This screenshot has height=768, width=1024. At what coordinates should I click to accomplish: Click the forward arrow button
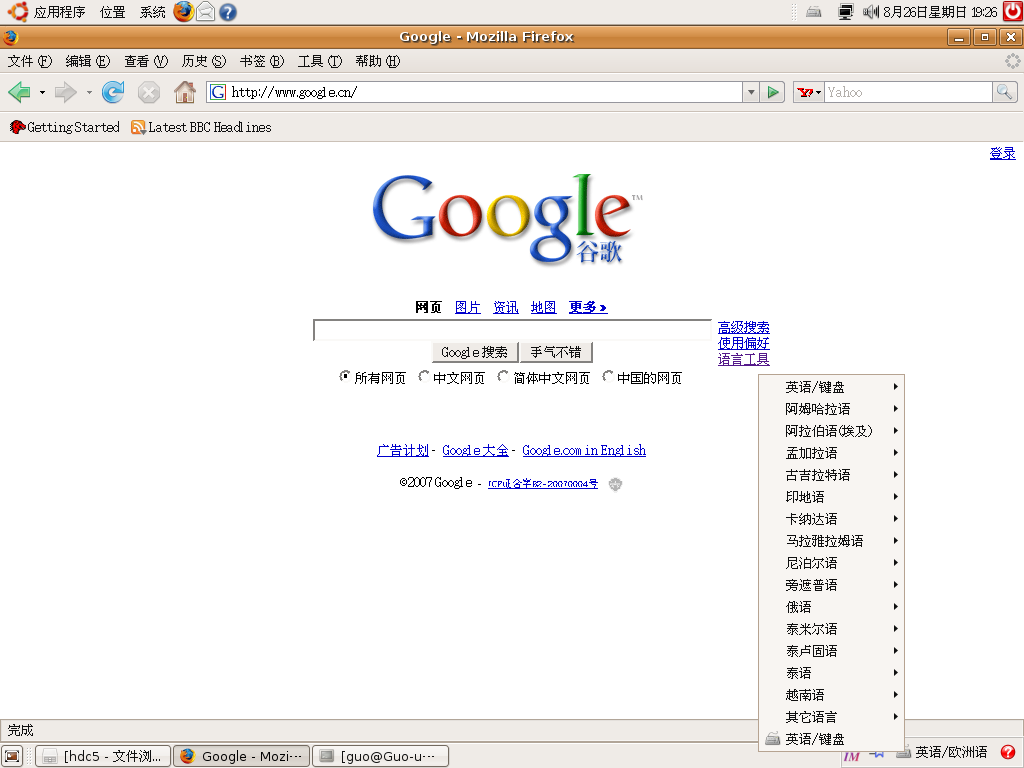(65, 92)
